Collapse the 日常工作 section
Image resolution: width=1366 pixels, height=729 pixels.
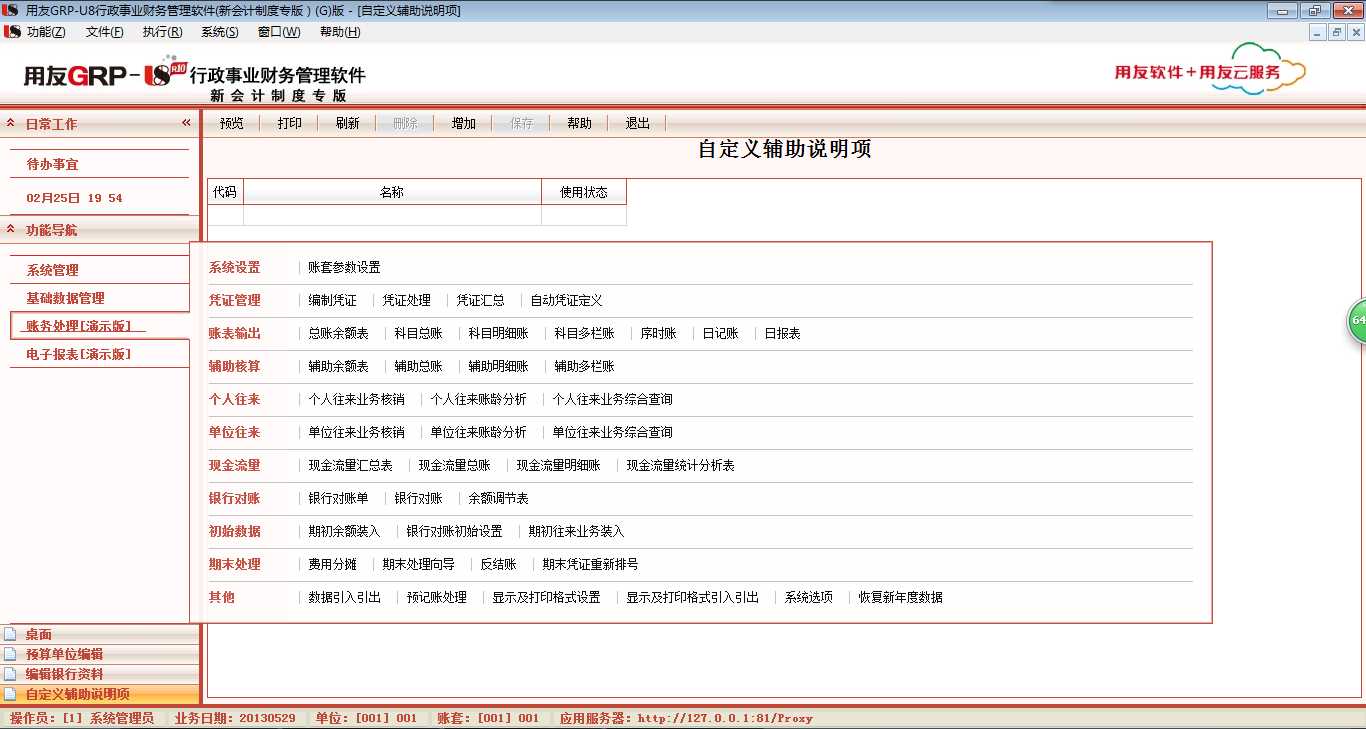click(x=11, y=124)
